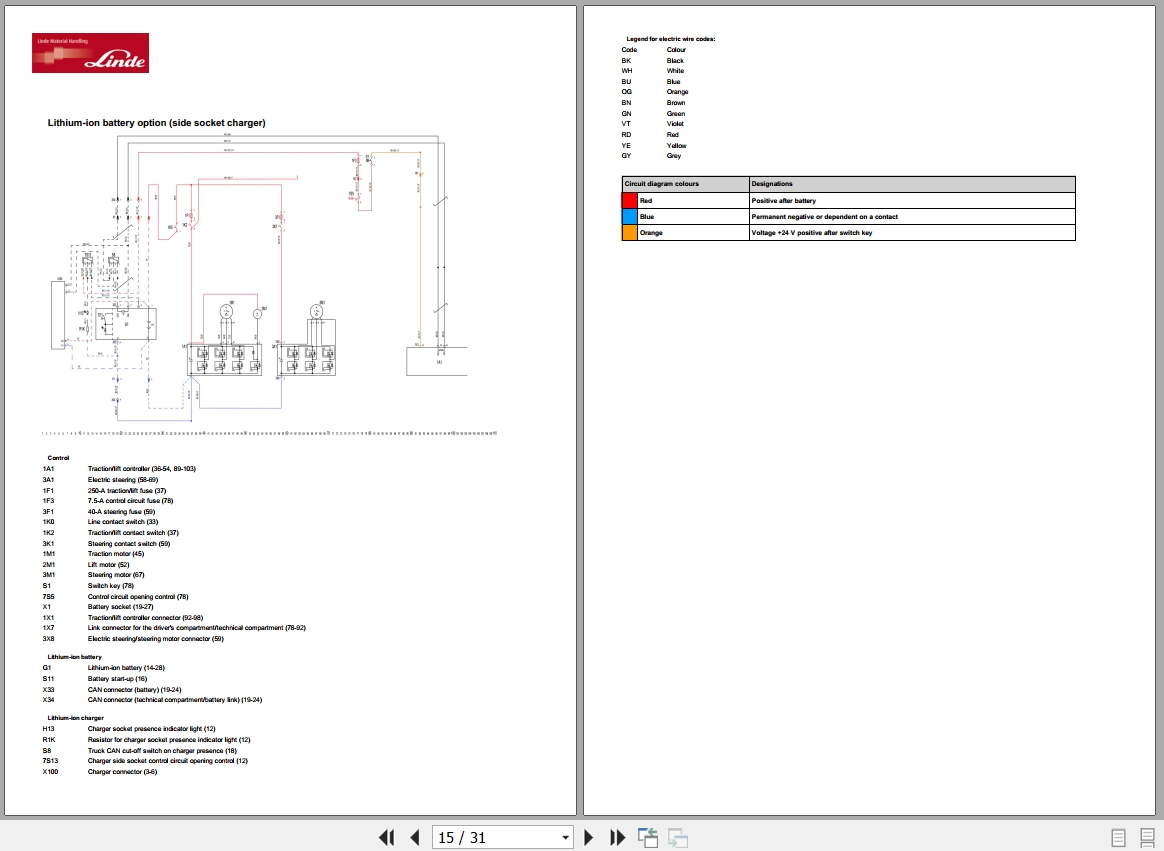This screenshot has height=851, width=1164.
Task: Click 'Legend for electric wire codes:' heading
Action: pos(671,39)
